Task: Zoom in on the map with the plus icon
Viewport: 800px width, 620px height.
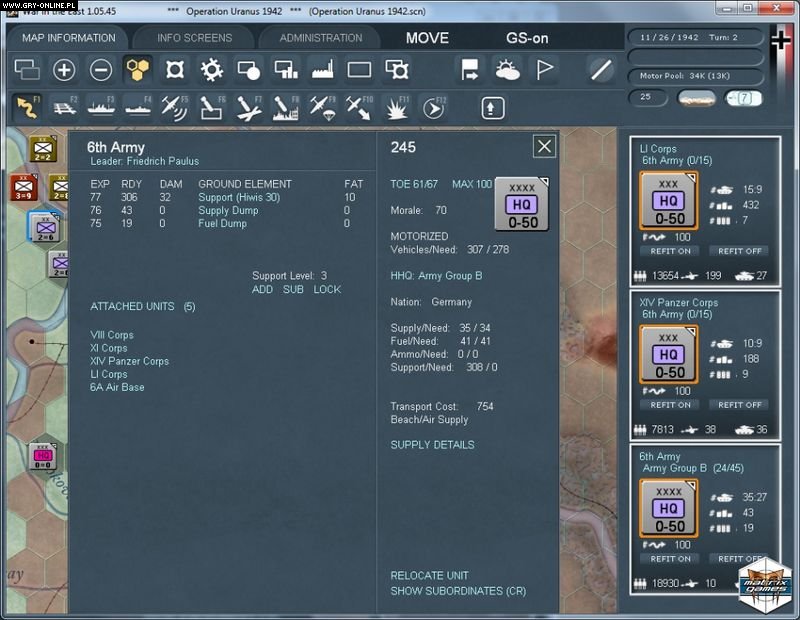Action: tap(64, 70)
